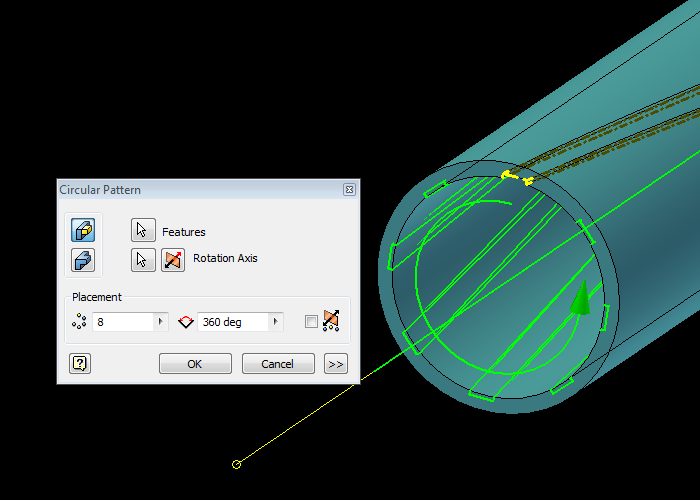
Task: Click the yellow axis endpoint circle
Action: [x=237, y=465]
